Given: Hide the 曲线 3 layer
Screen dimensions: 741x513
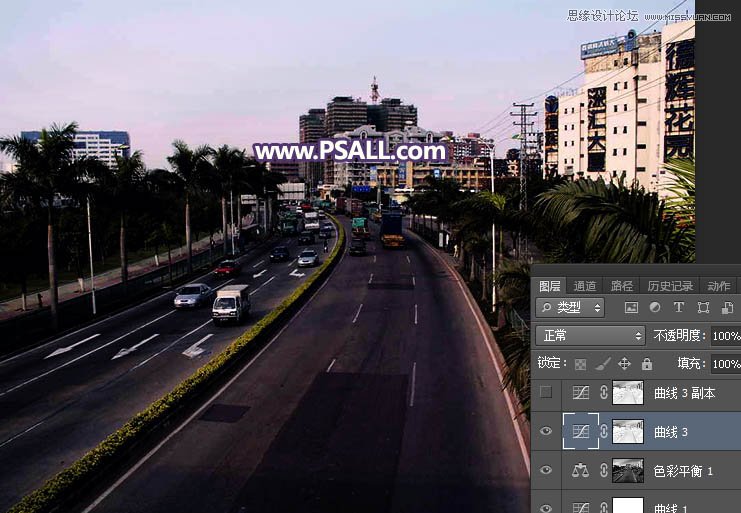Looking at the screenshot, I should 546,432.
